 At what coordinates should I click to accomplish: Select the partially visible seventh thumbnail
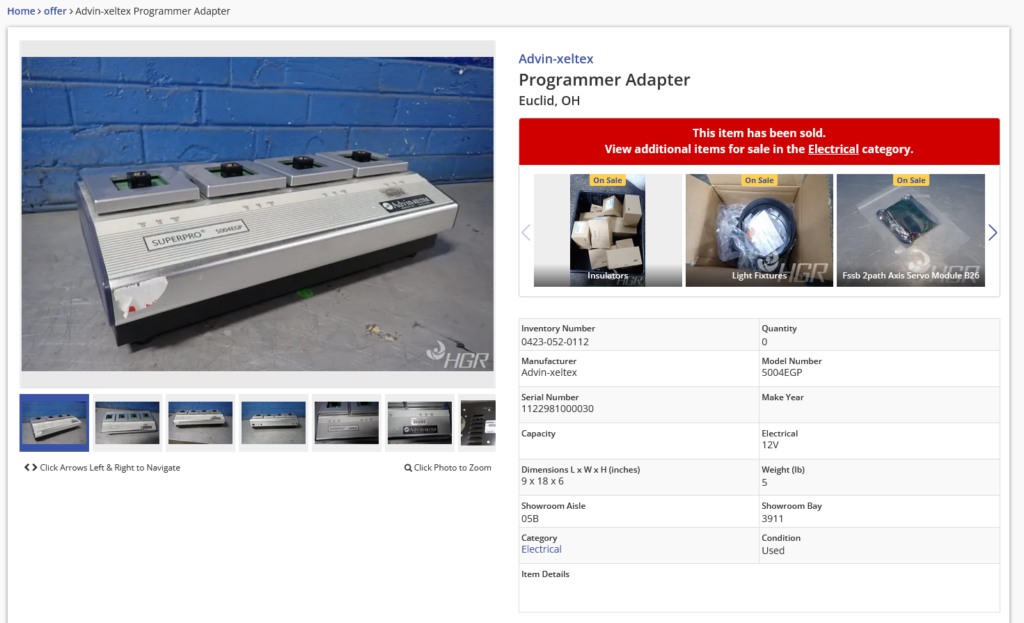click(x=477, y=423)
